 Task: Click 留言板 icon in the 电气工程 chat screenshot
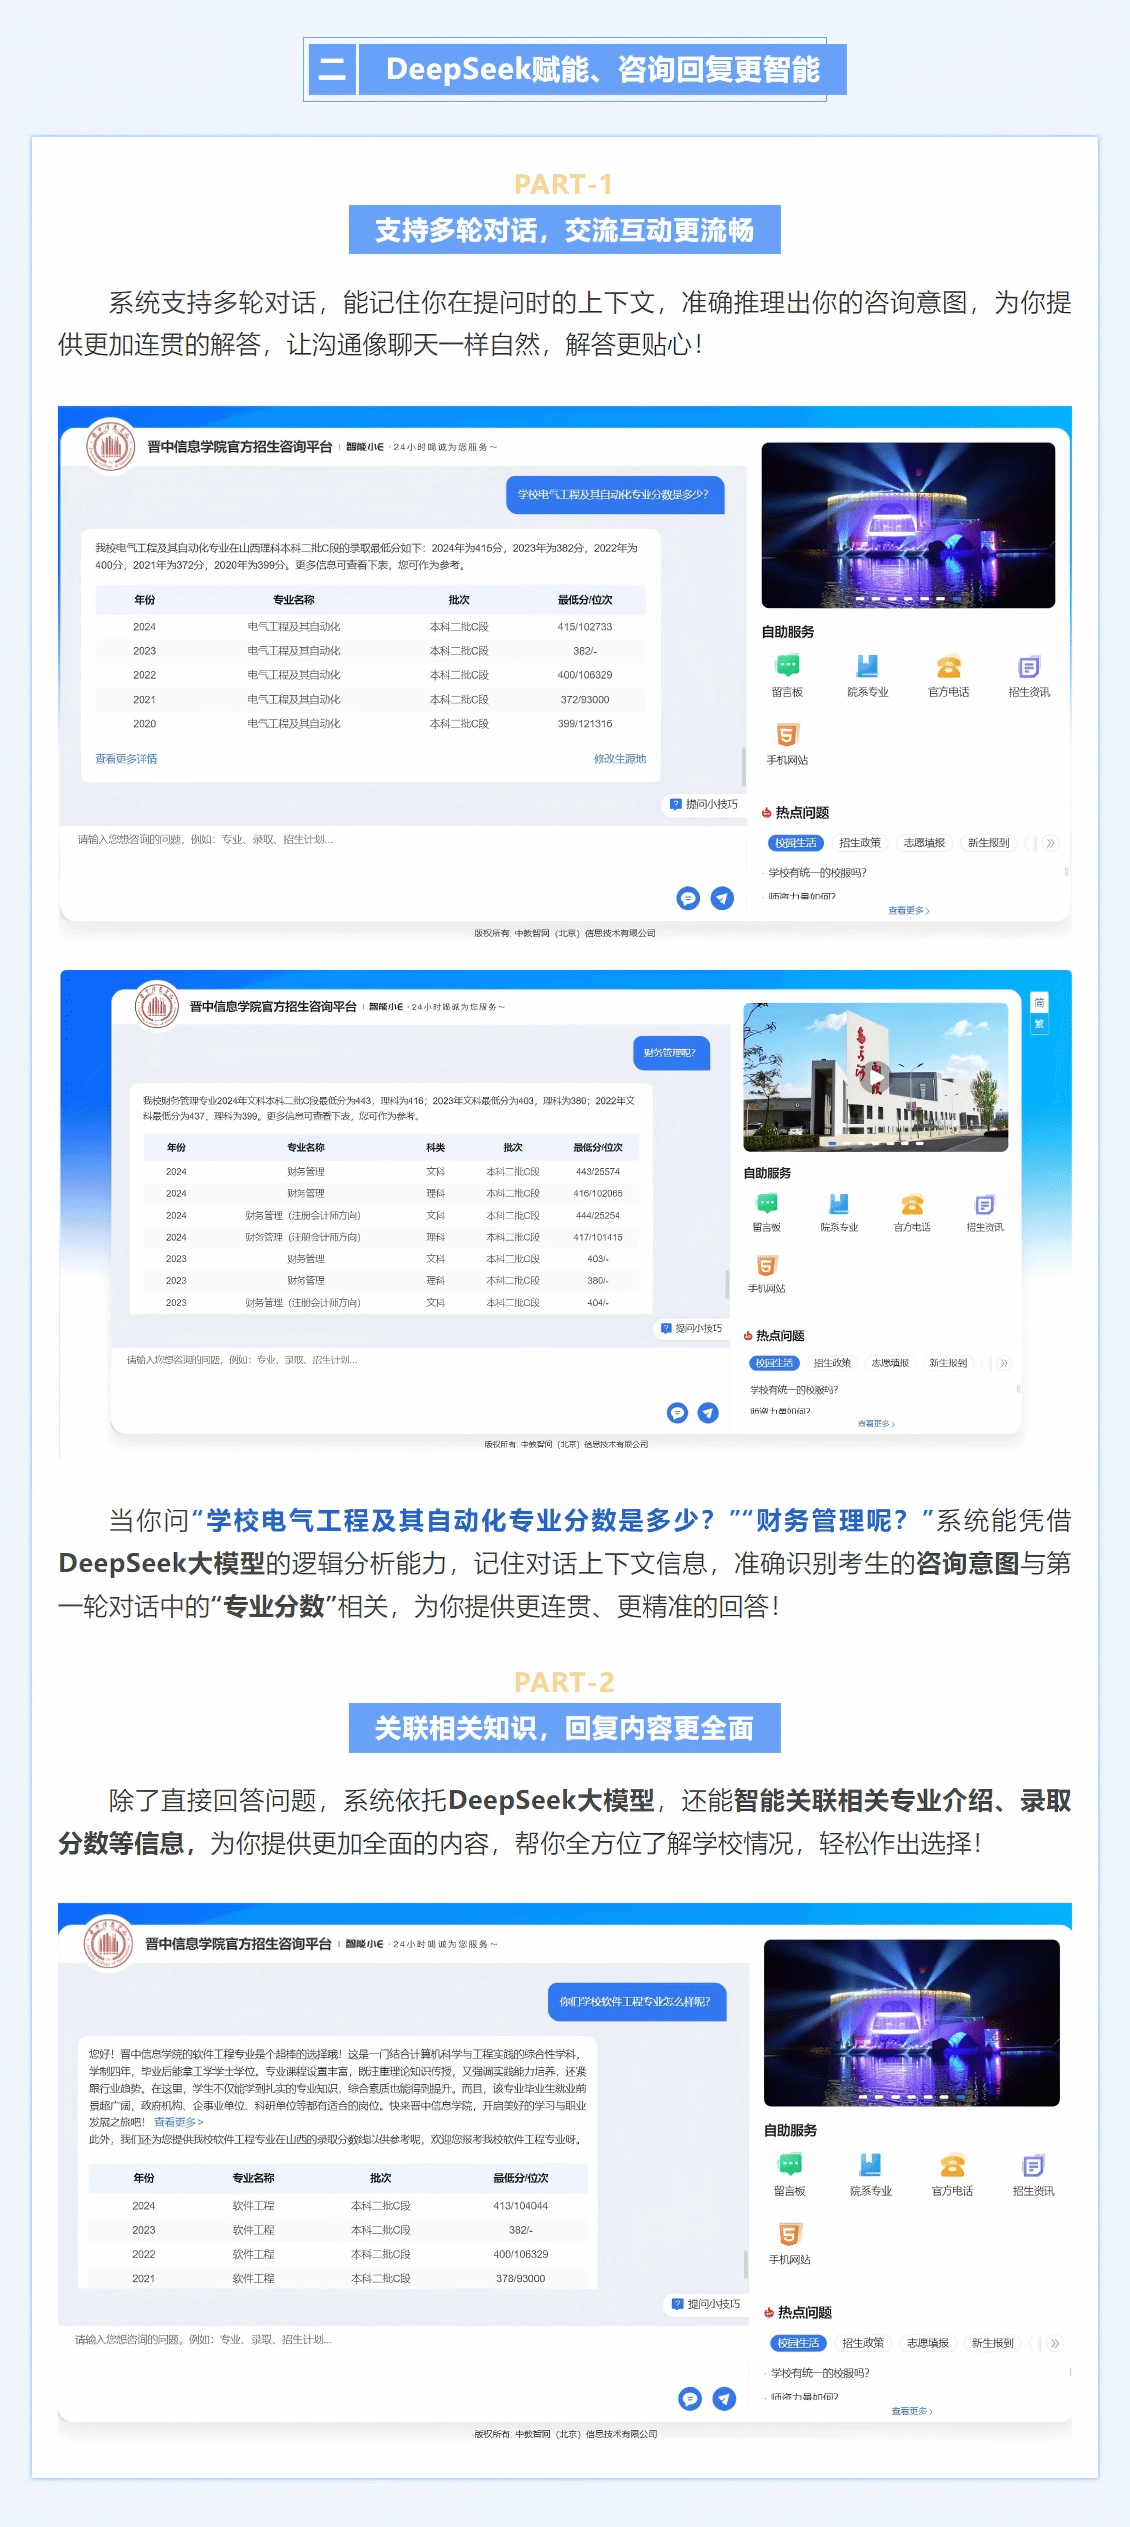(x=787, y=666)
